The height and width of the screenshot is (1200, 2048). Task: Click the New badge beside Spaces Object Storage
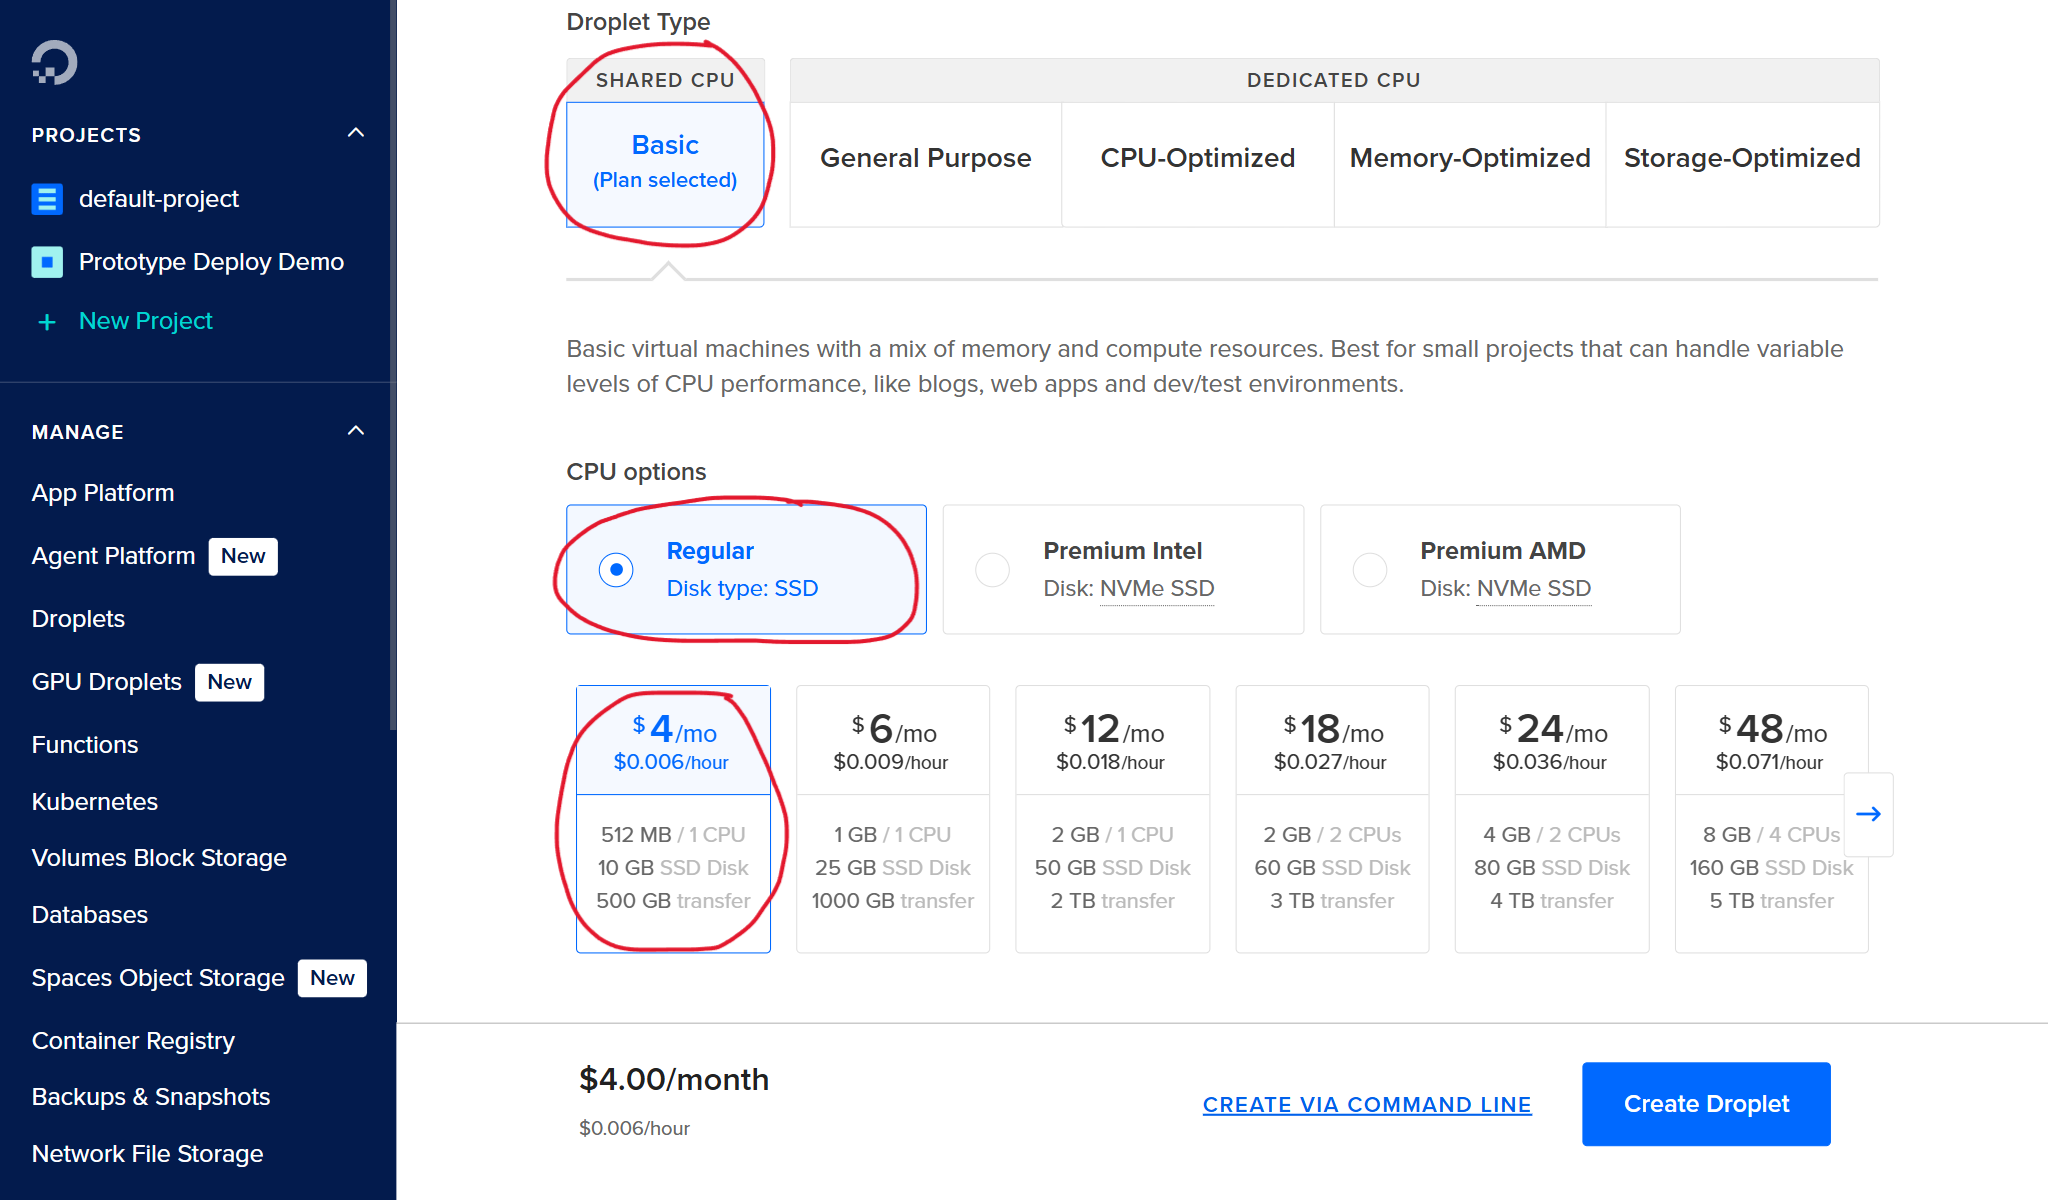332,978
